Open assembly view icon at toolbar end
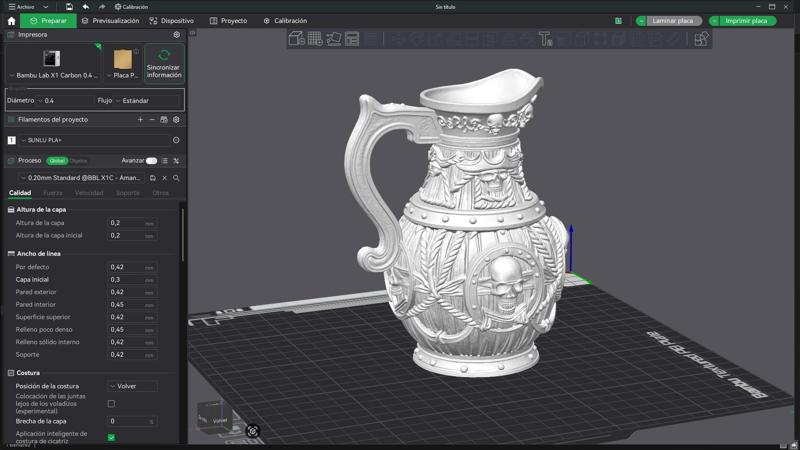 702,39
